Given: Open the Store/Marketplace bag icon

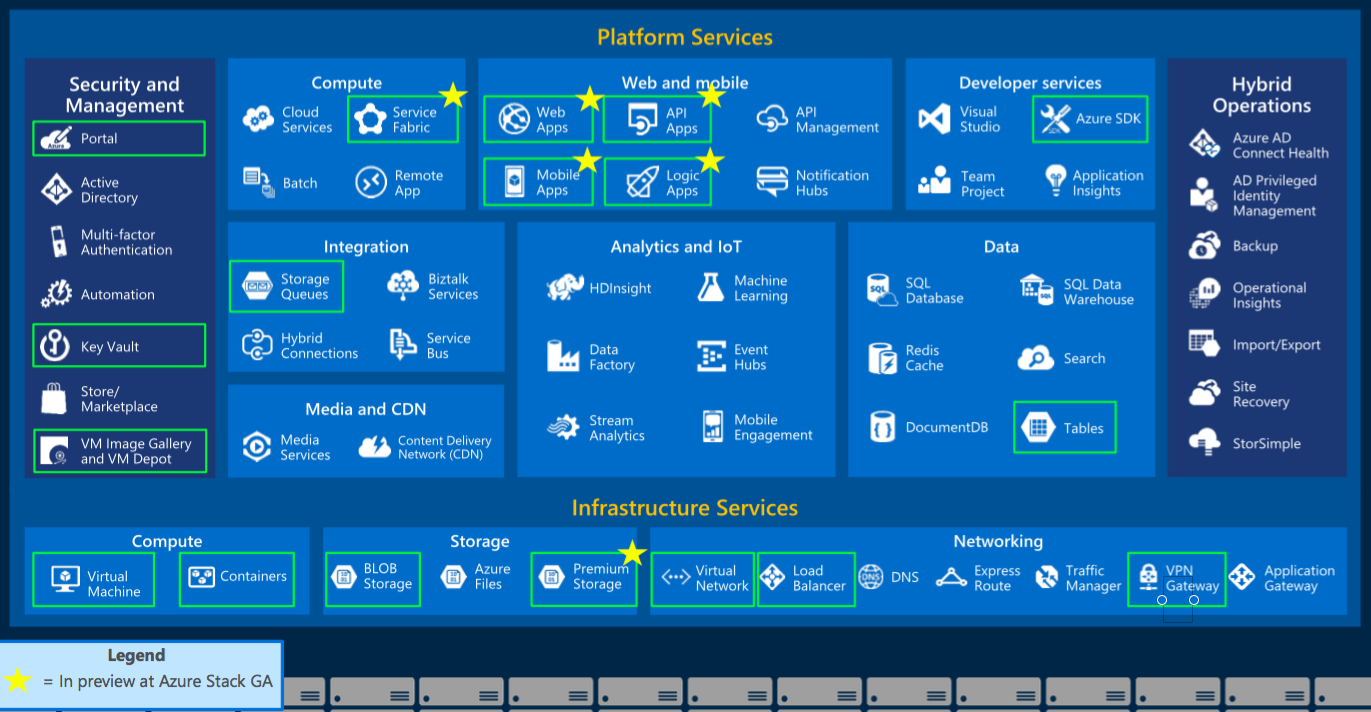Looking at the screenshot, I should coord(54,398).
